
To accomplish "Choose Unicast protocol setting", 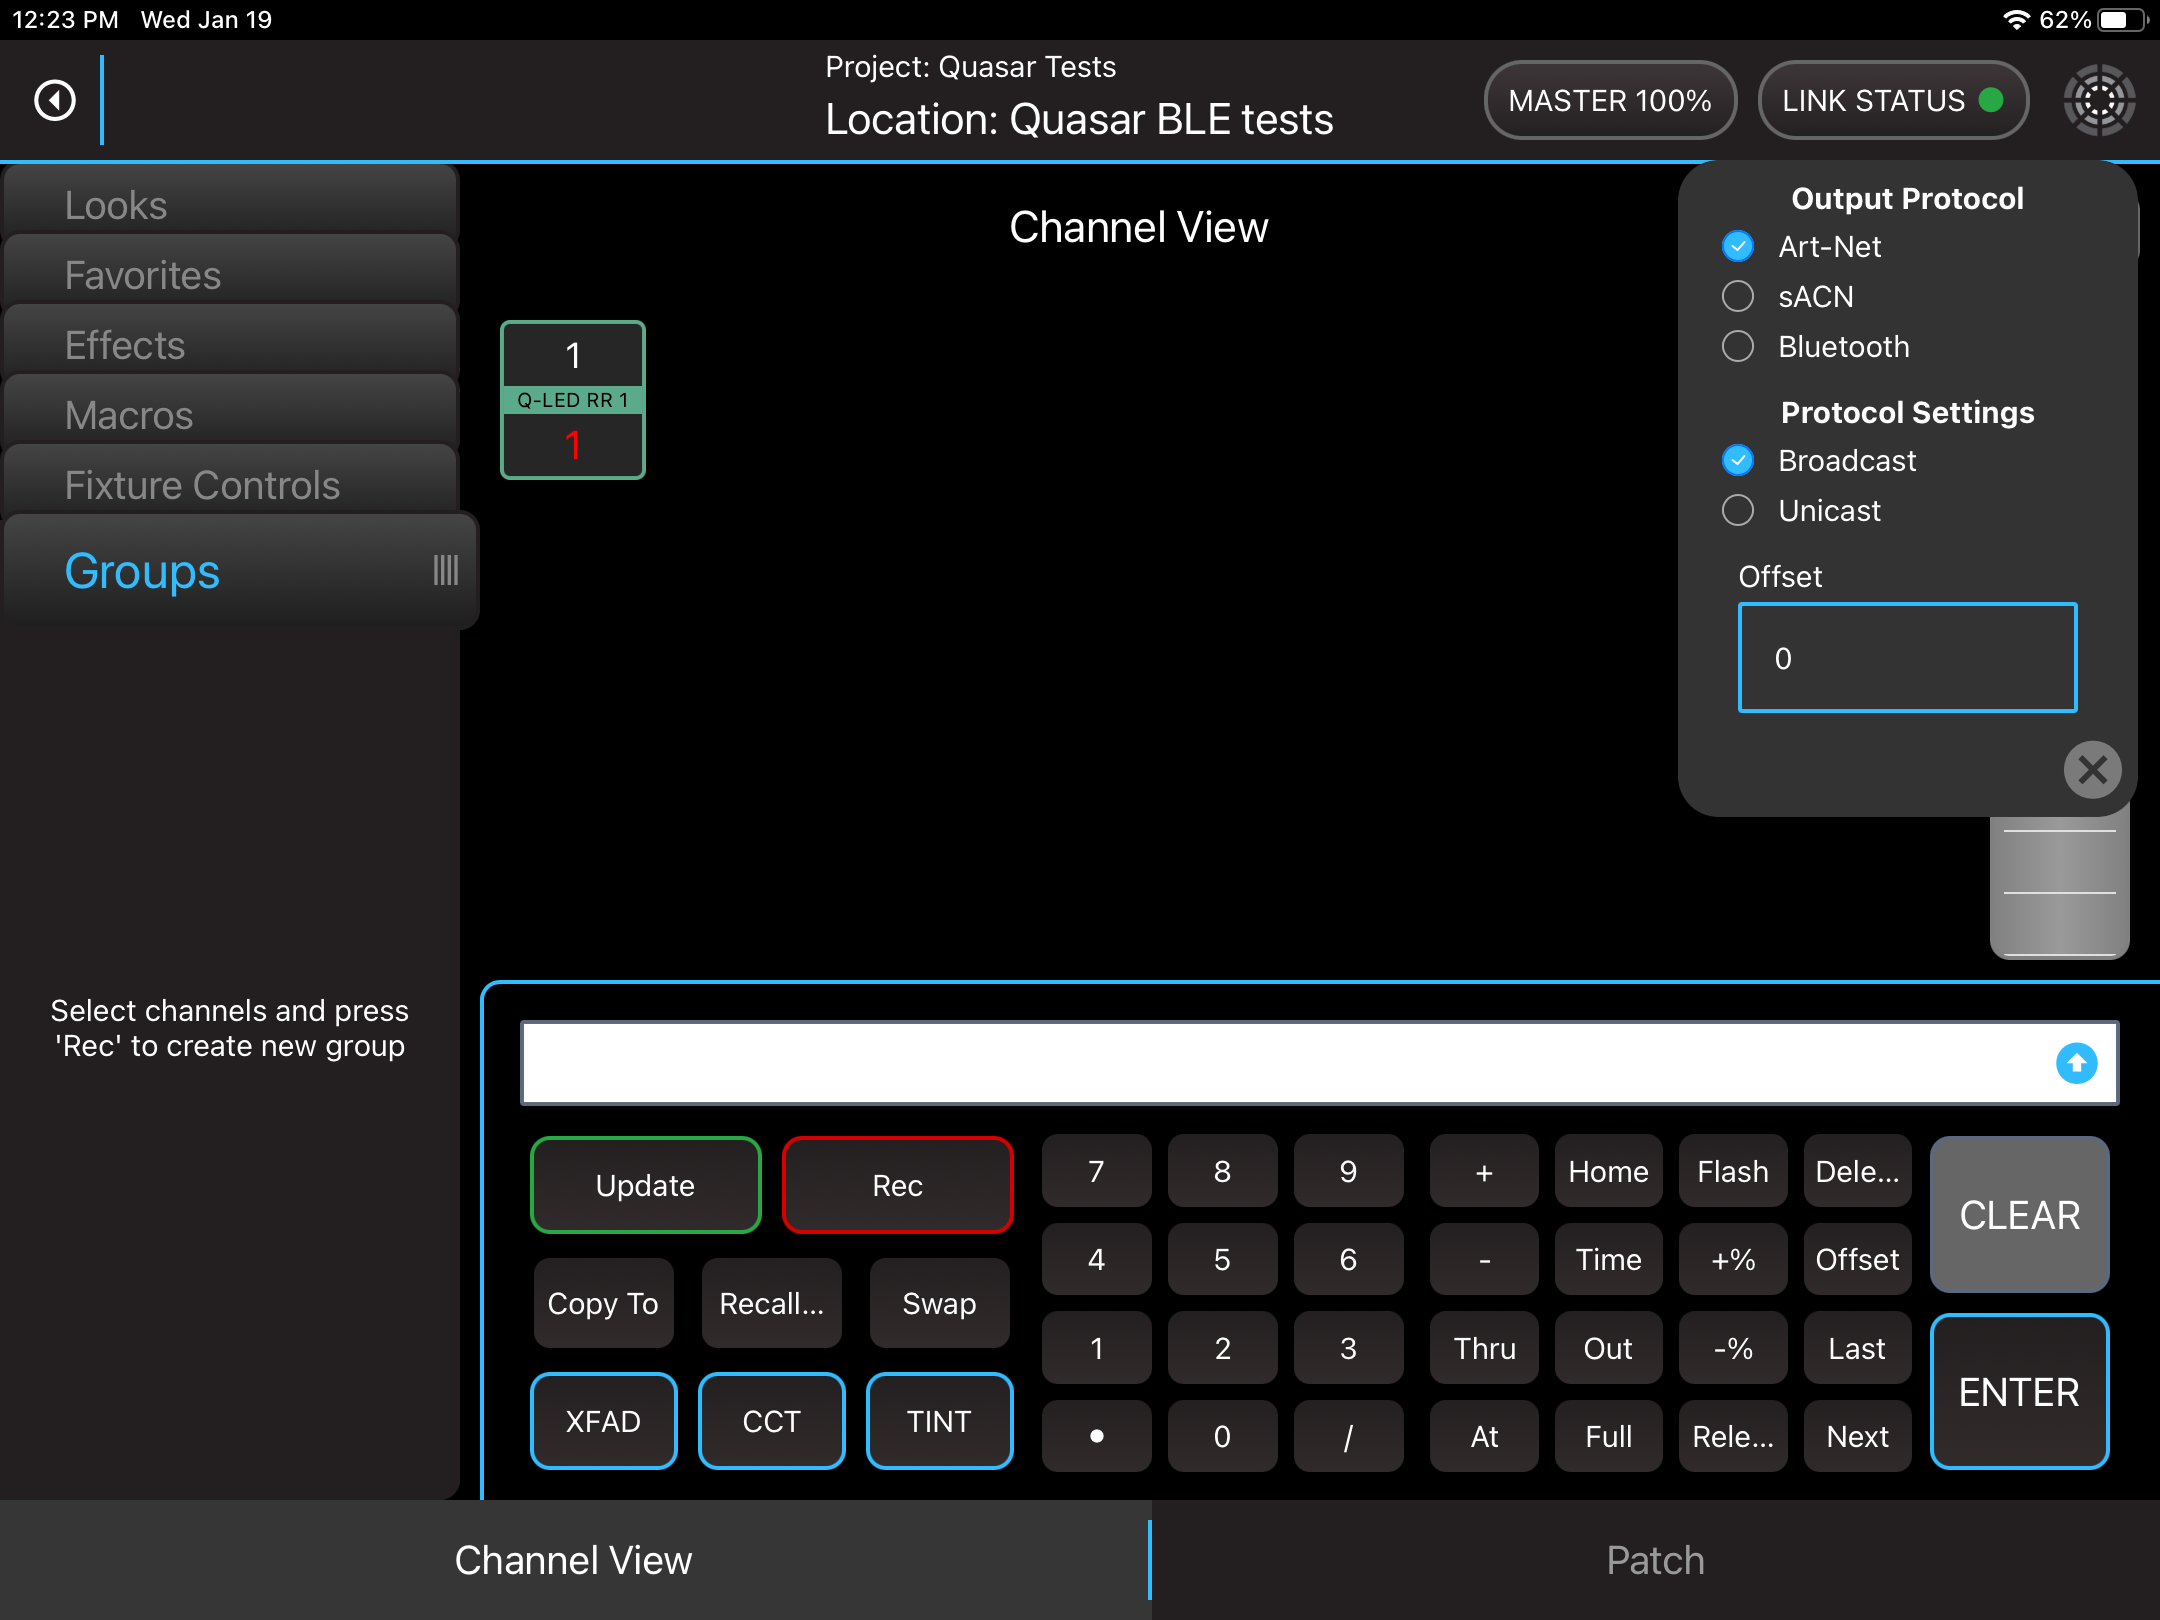I will (1738, 511).
